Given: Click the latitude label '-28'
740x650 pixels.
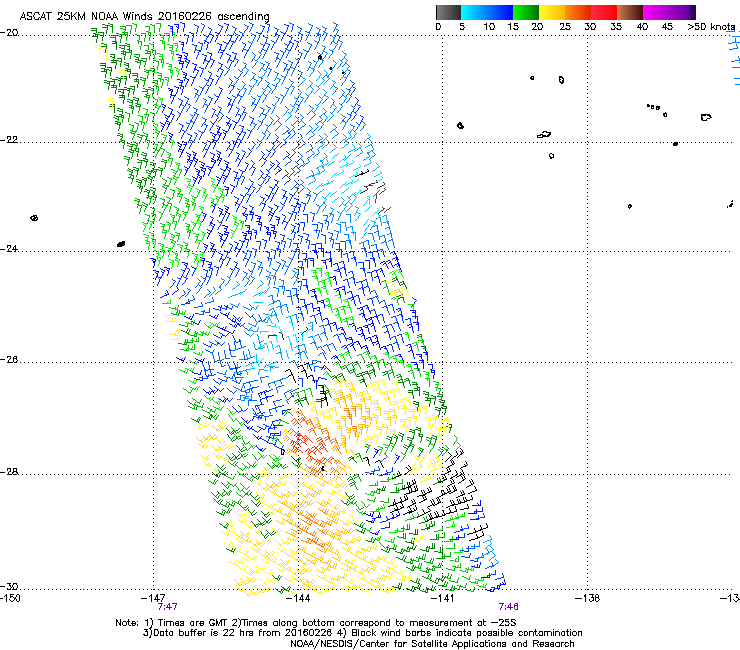Looking at the screenshot, I should (x=9, y=472).
